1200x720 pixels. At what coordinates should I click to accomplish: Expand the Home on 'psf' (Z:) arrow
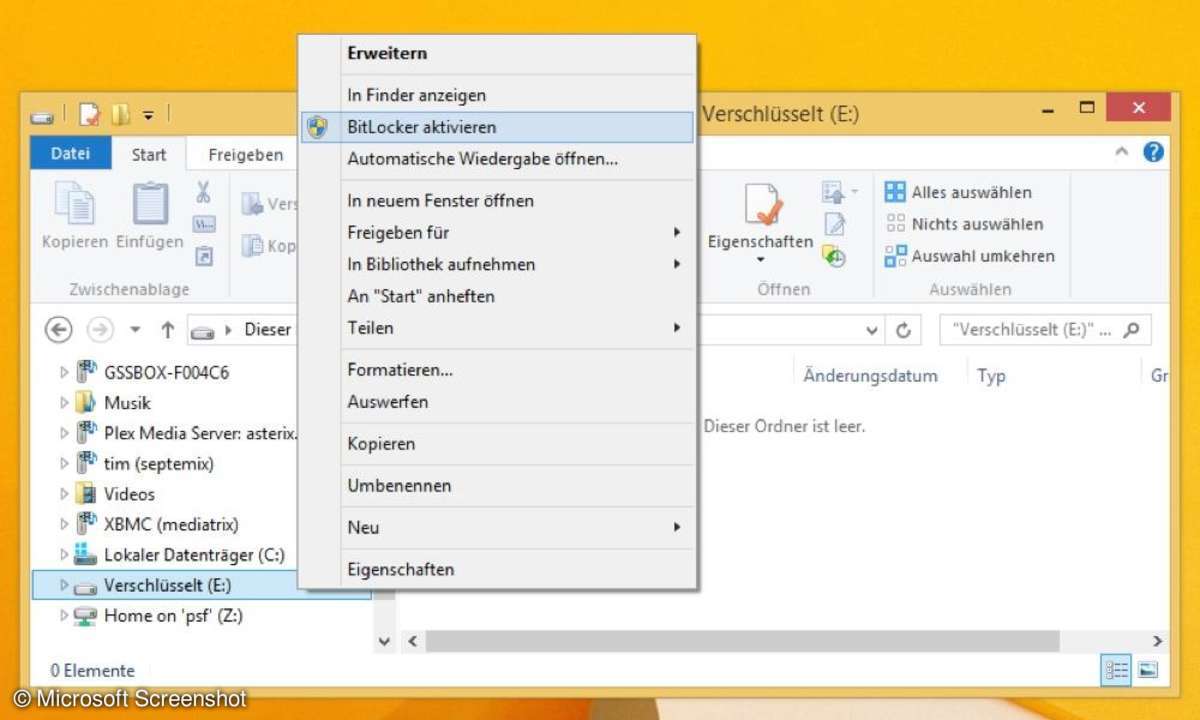(64, 616)
